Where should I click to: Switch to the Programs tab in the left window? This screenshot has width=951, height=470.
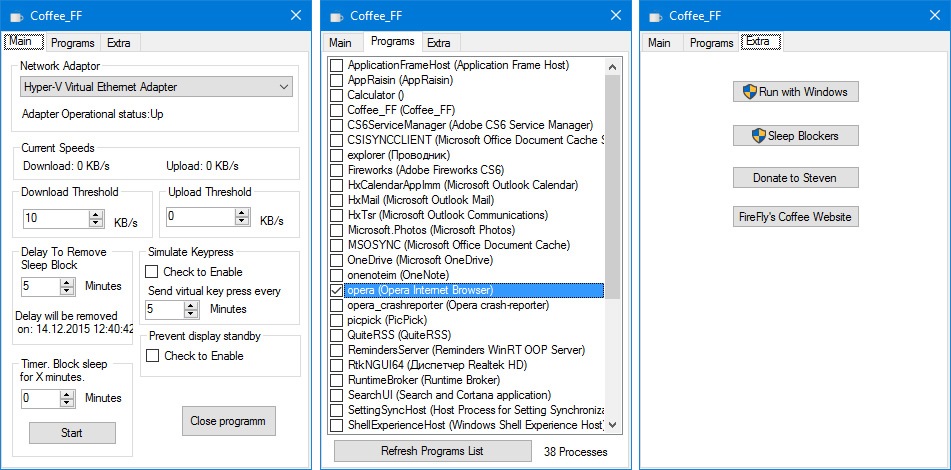pos(73,43)
